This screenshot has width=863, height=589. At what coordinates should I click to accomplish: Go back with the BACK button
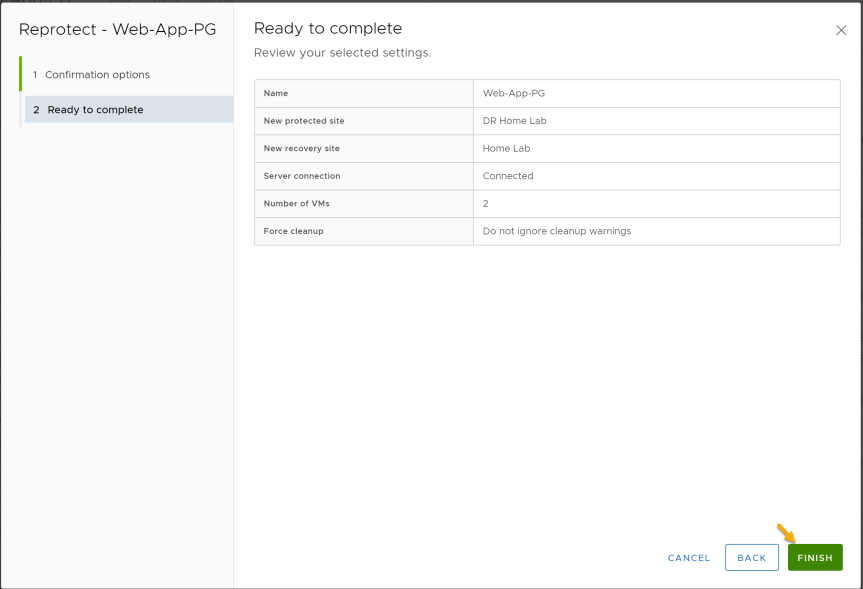point(751,557)
